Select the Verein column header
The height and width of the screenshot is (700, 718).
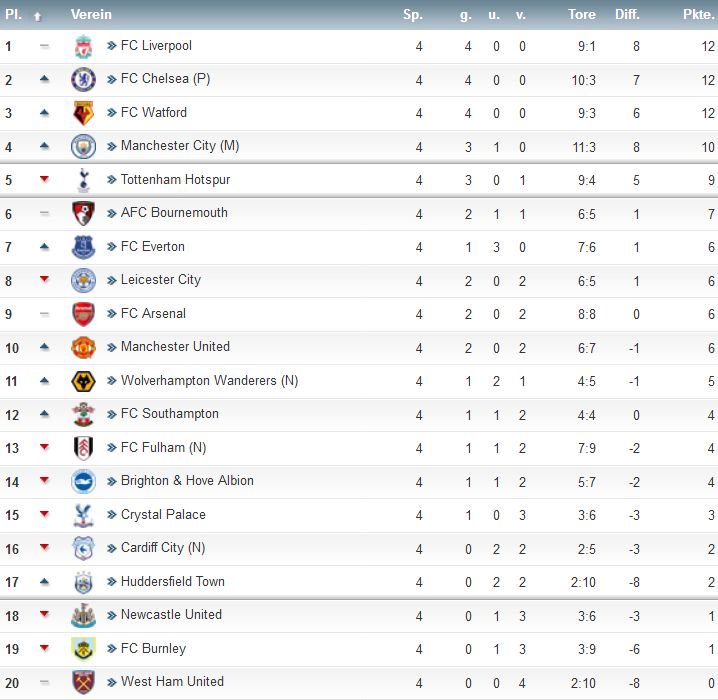click(91, 14)
